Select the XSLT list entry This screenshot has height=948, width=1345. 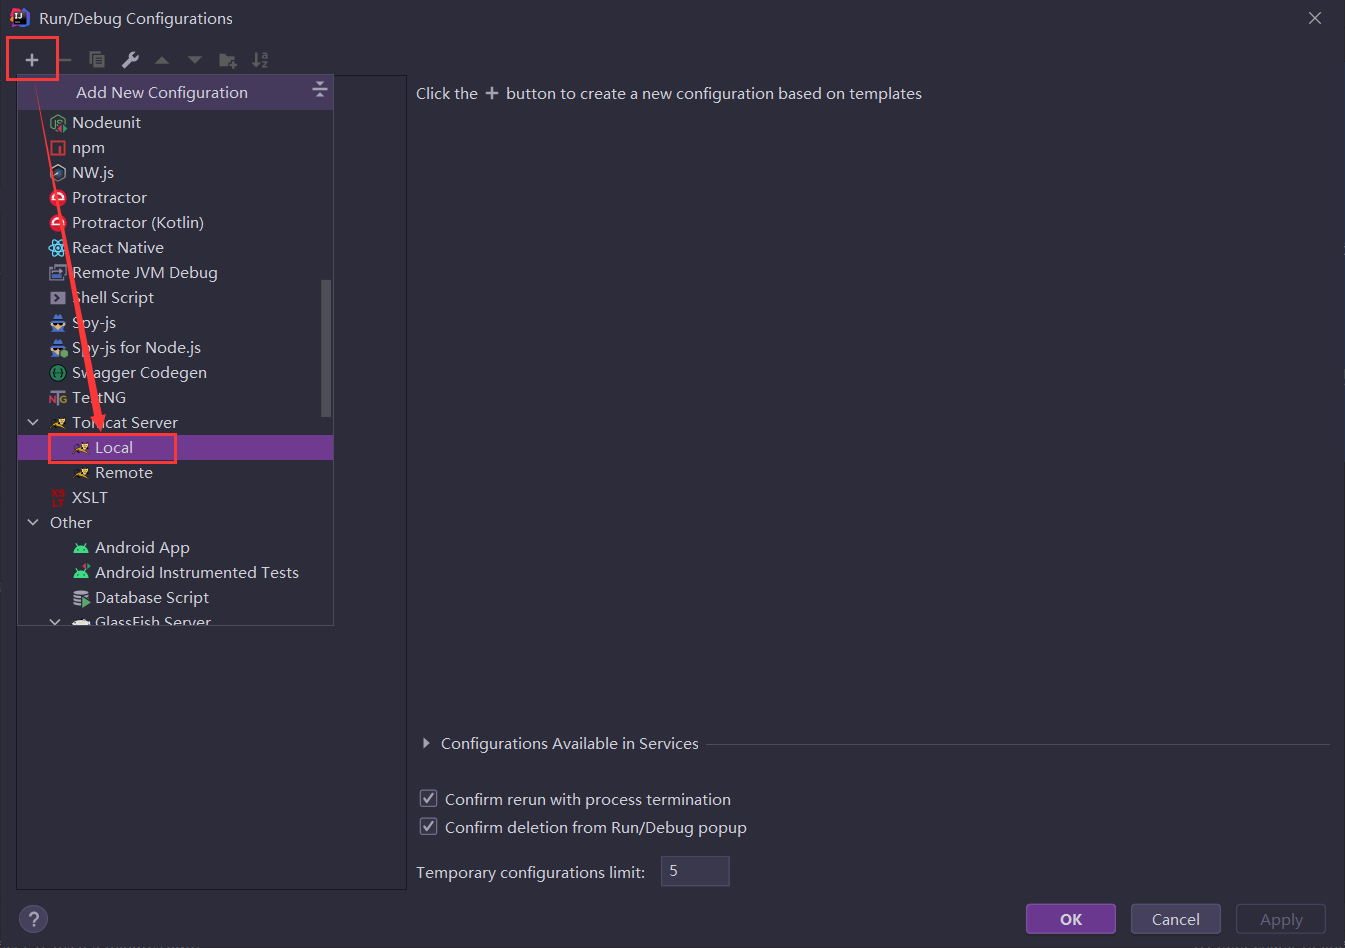coord(175,498)
